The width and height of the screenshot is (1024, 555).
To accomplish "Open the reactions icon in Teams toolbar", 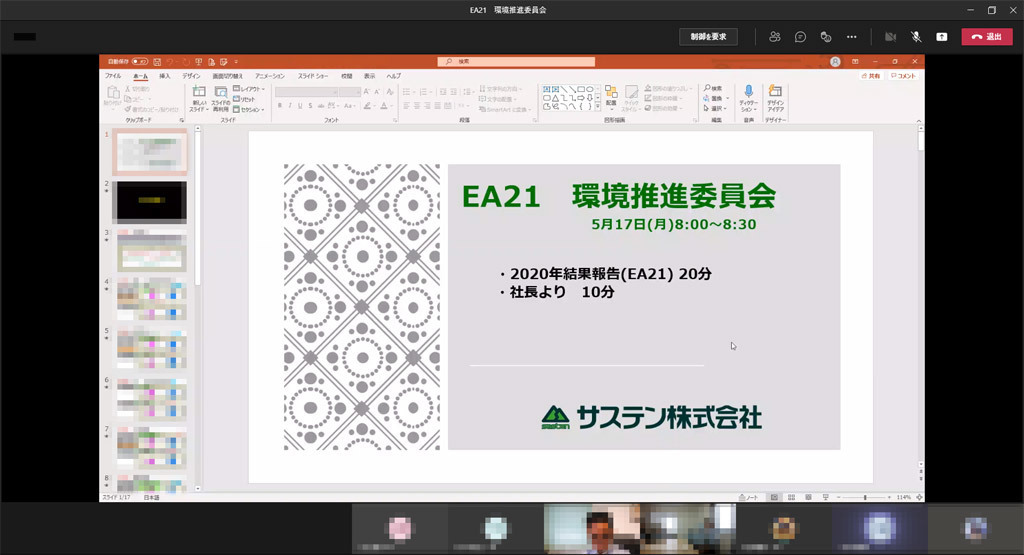I will pos(826,37).
